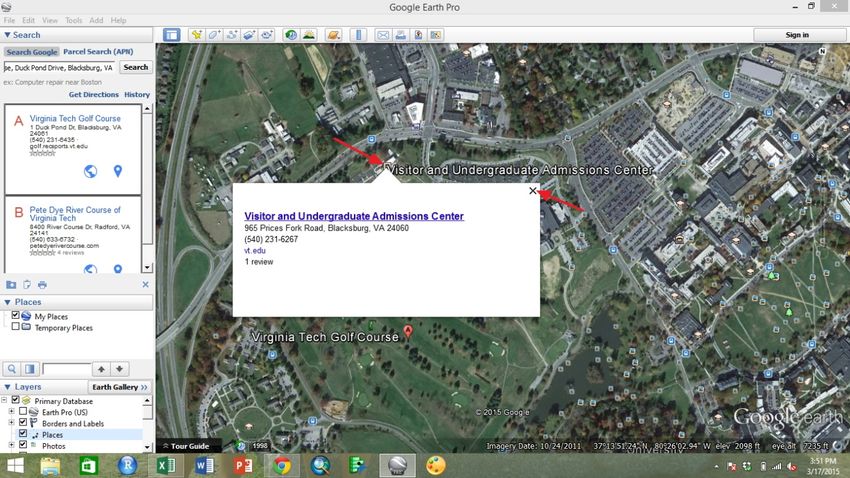
Task: Expand Borders and Labels tree node
Action: tap(11, 423)
